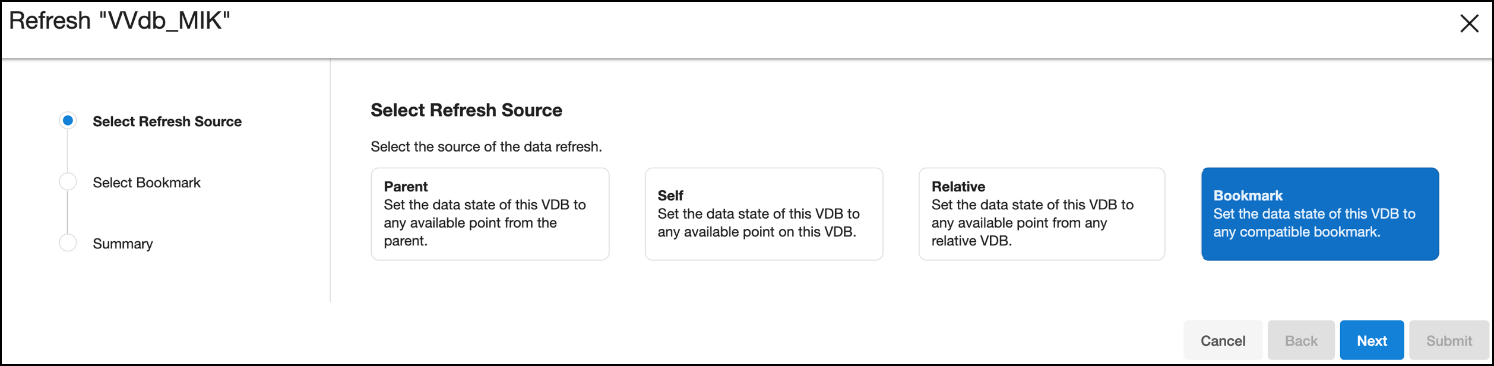Choose Relative as the refresh source
Viewport: 1494px width, 366px height.
(x=1042, y=214)
